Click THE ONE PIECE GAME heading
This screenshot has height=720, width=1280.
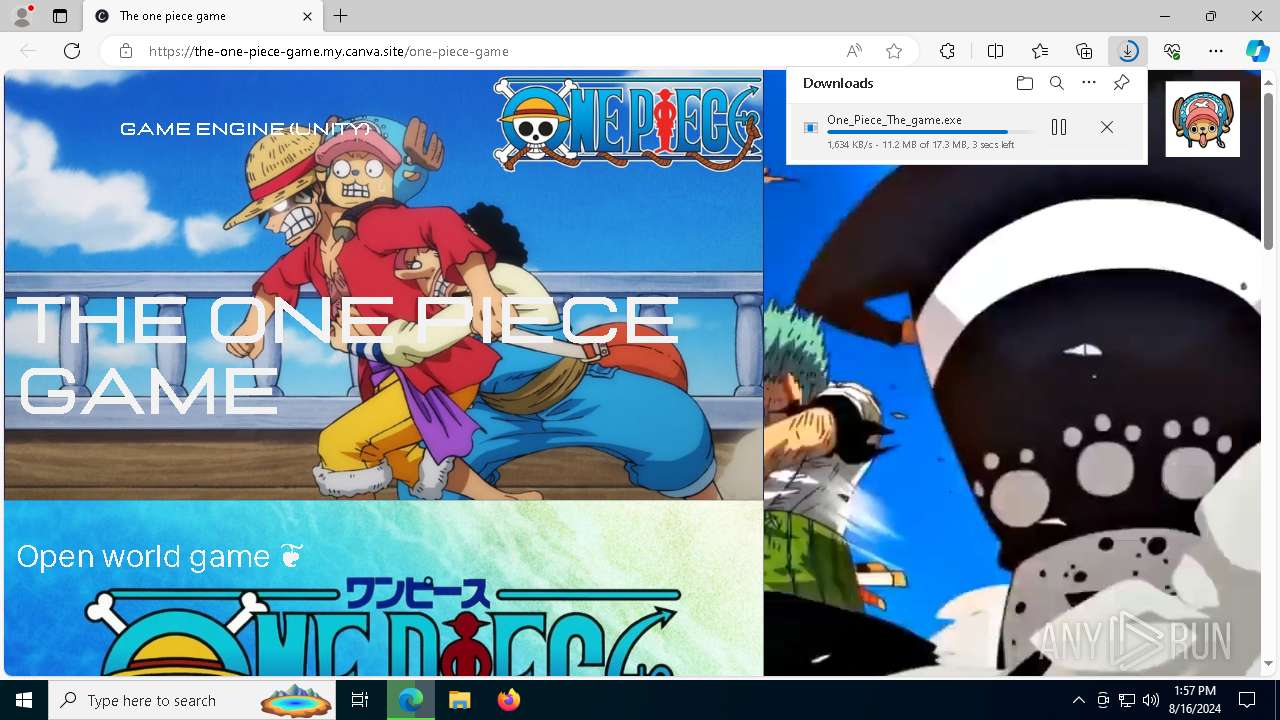[x=348, y=354]
